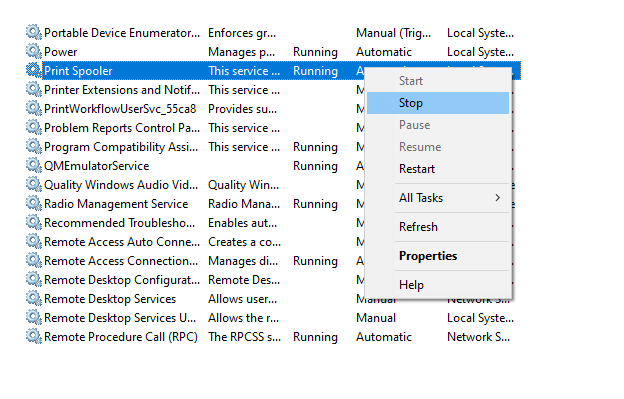Select Recommended Troublesho... service name
The height and width of the screenshot is (399, 624).
119,223
